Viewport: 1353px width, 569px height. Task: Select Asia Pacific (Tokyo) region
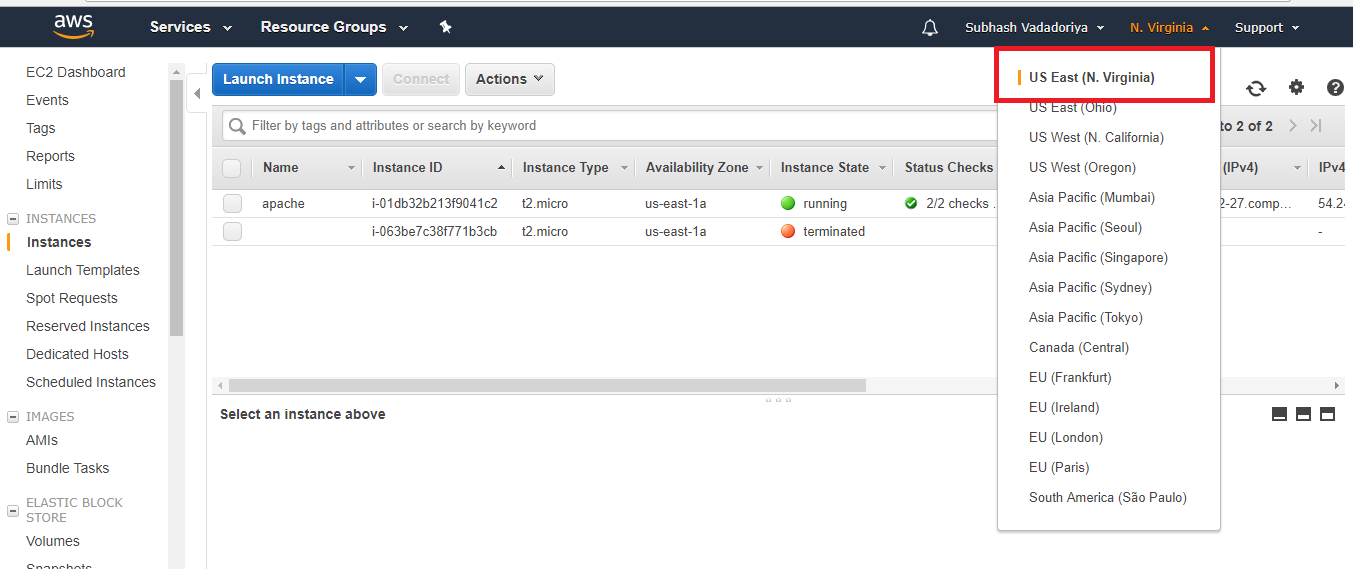point(1086,317)
